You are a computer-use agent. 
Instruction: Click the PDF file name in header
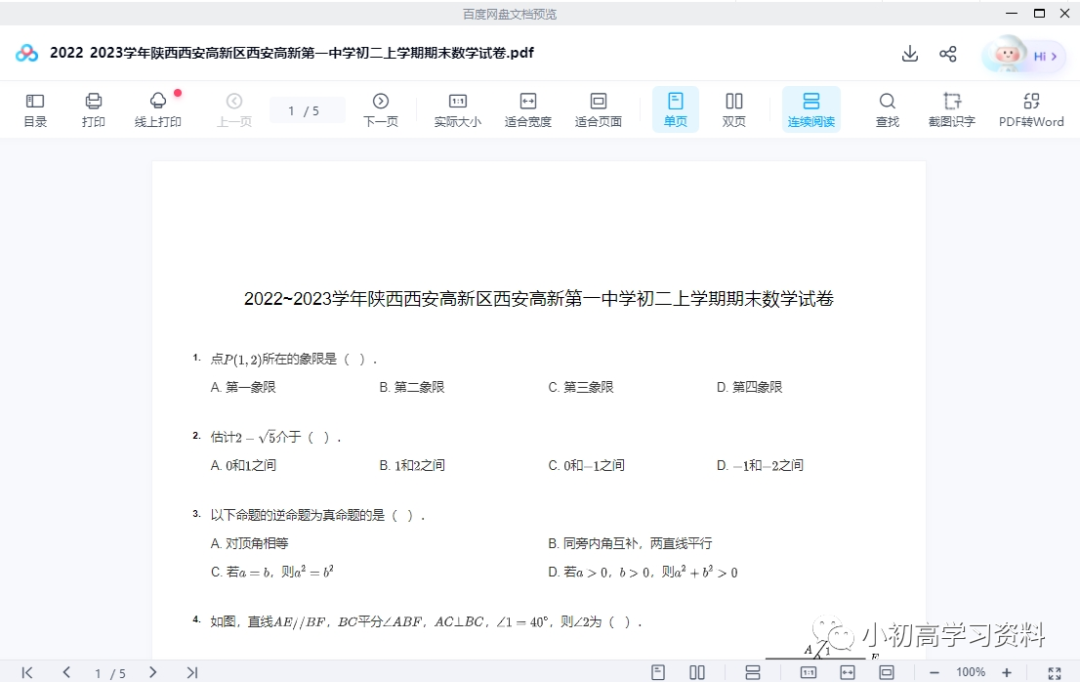point(291,53)
